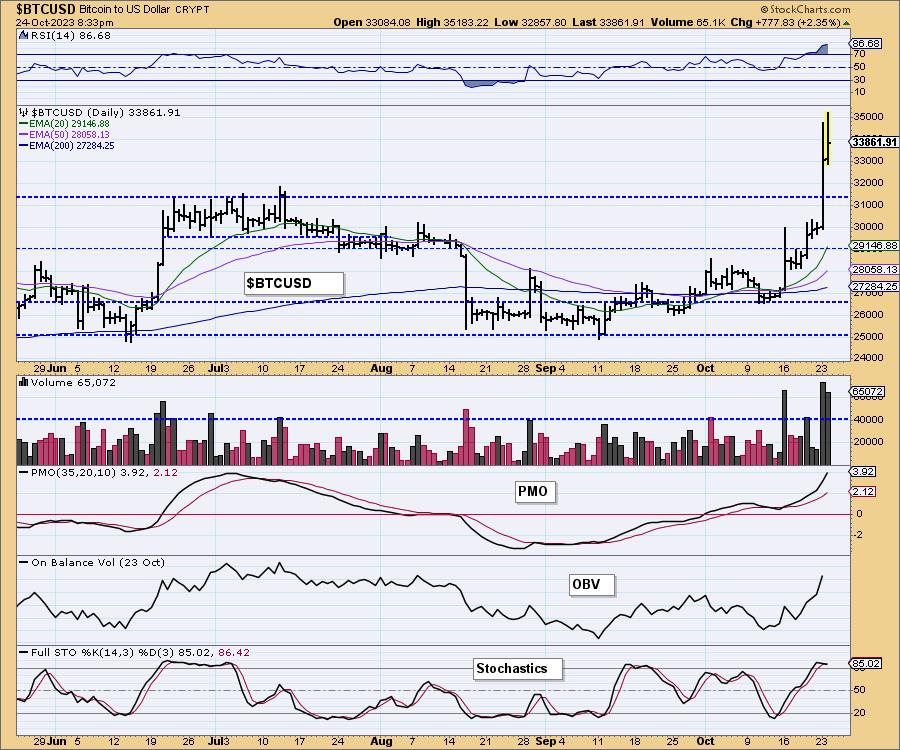Viewport: 900px width, 750px height.
Task: Click the $BTCUSD annotation box on price panel
Action: pos(294,283)
